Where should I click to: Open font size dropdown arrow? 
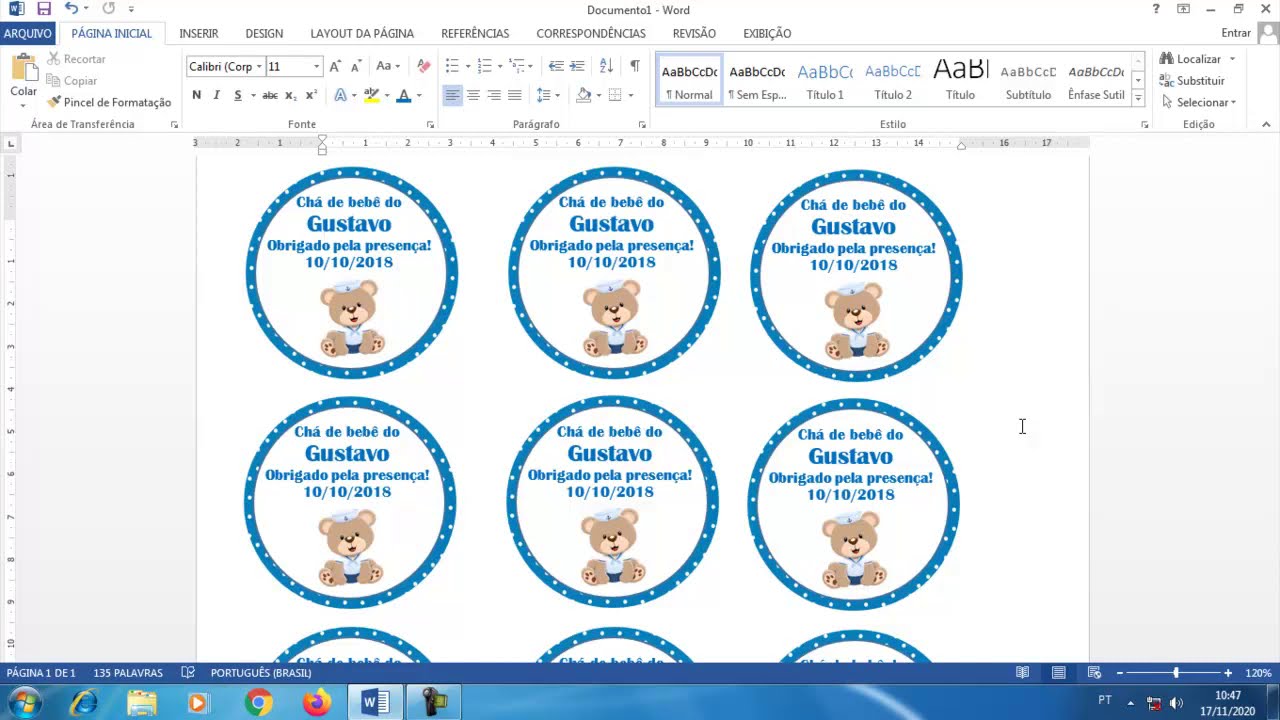317,66
